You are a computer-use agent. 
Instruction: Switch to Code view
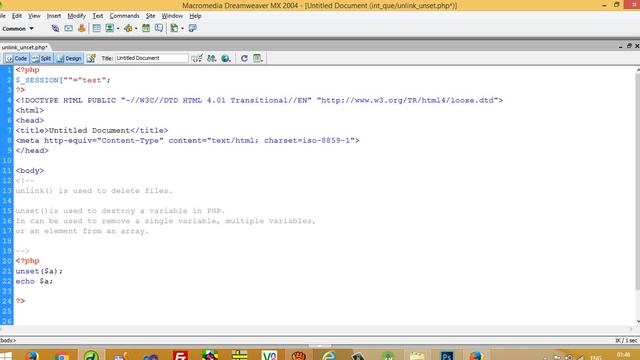16,58
